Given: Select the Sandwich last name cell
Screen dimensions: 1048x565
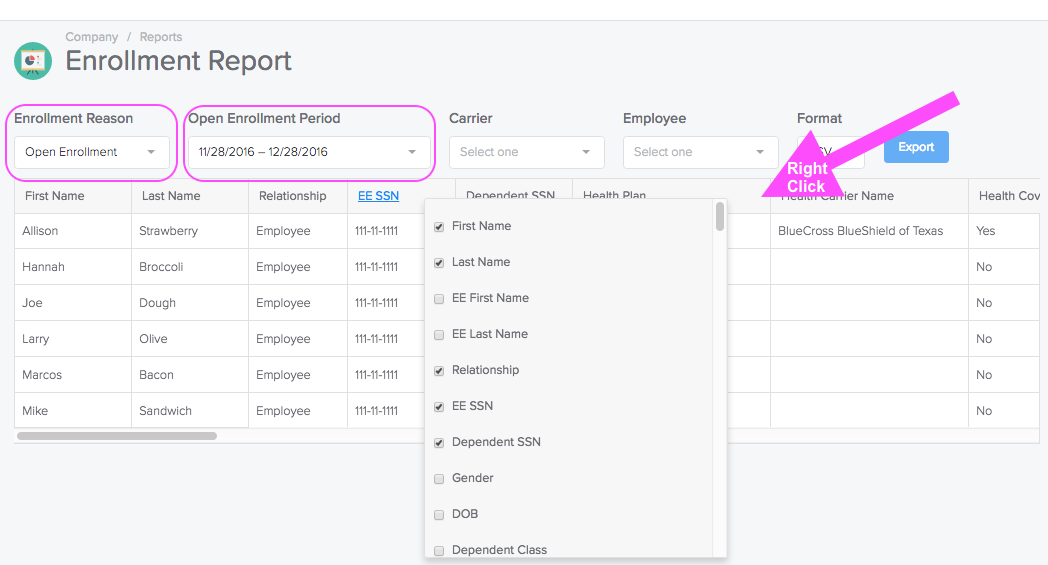Looking at the screenshot, I should coord(190,411).
